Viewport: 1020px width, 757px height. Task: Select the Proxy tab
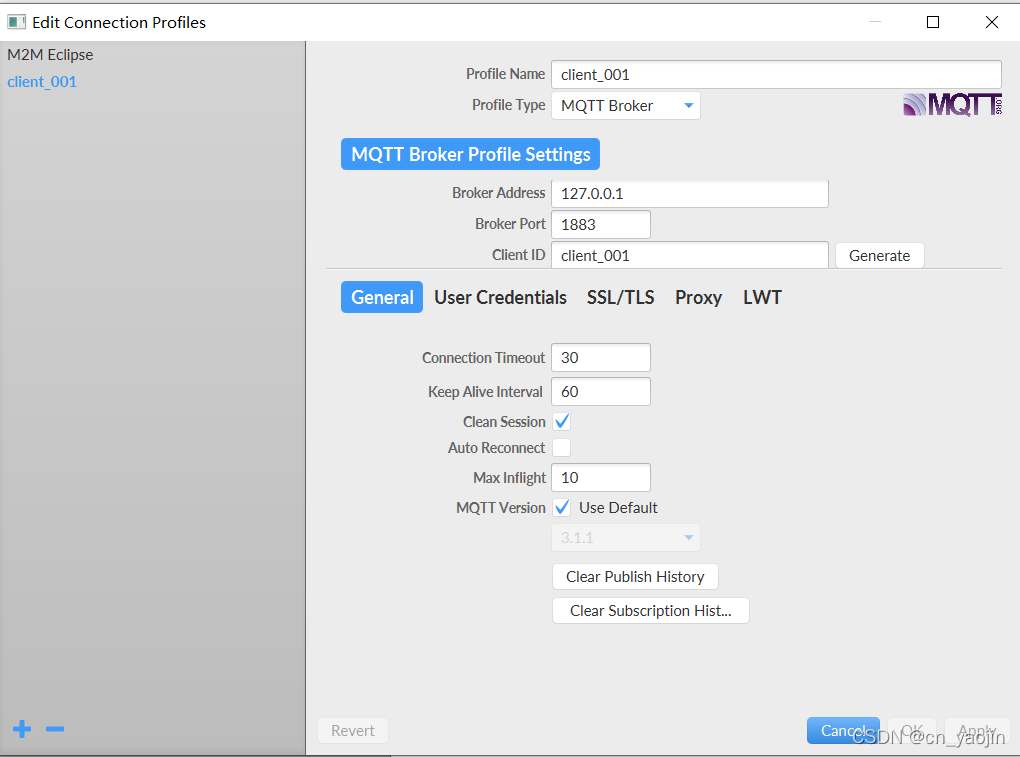(698, 298)
